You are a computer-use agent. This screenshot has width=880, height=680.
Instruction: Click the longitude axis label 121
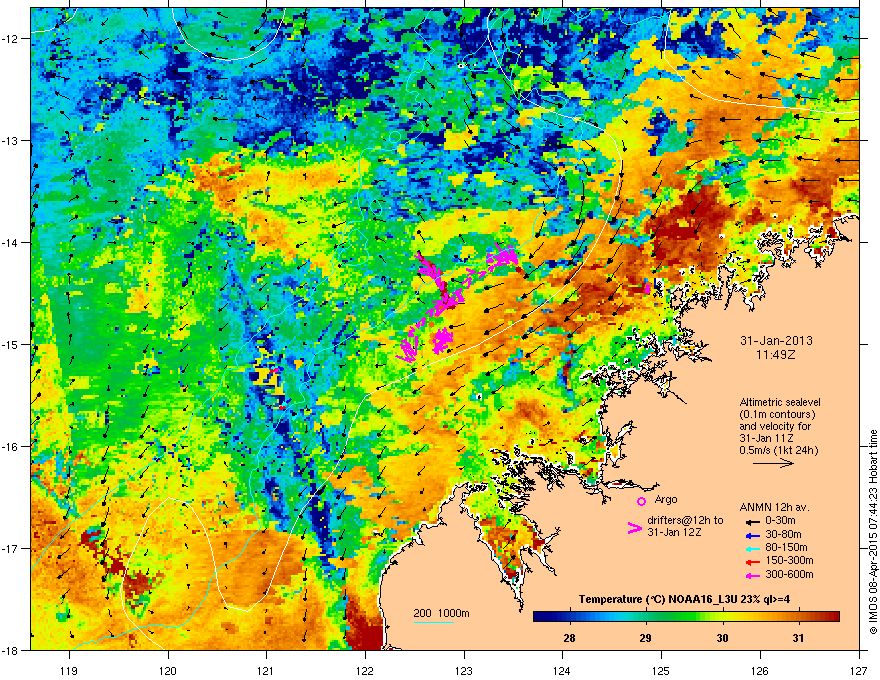pos(266,670)
